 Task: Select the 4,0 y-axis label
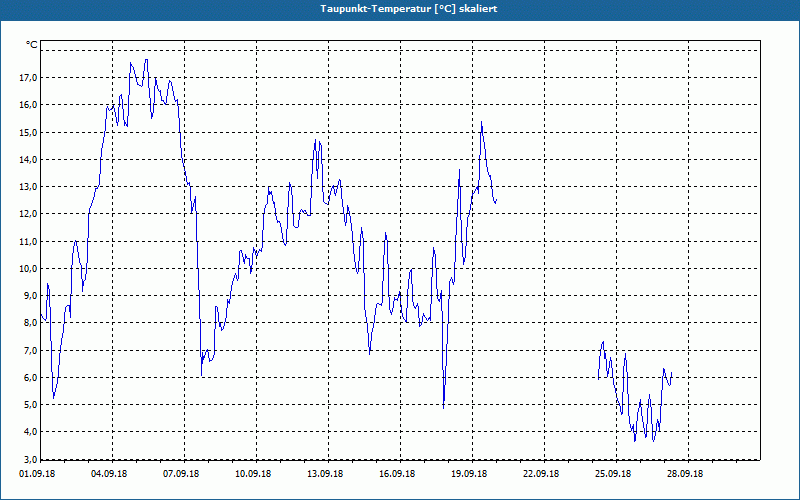(x=30, y=432)
